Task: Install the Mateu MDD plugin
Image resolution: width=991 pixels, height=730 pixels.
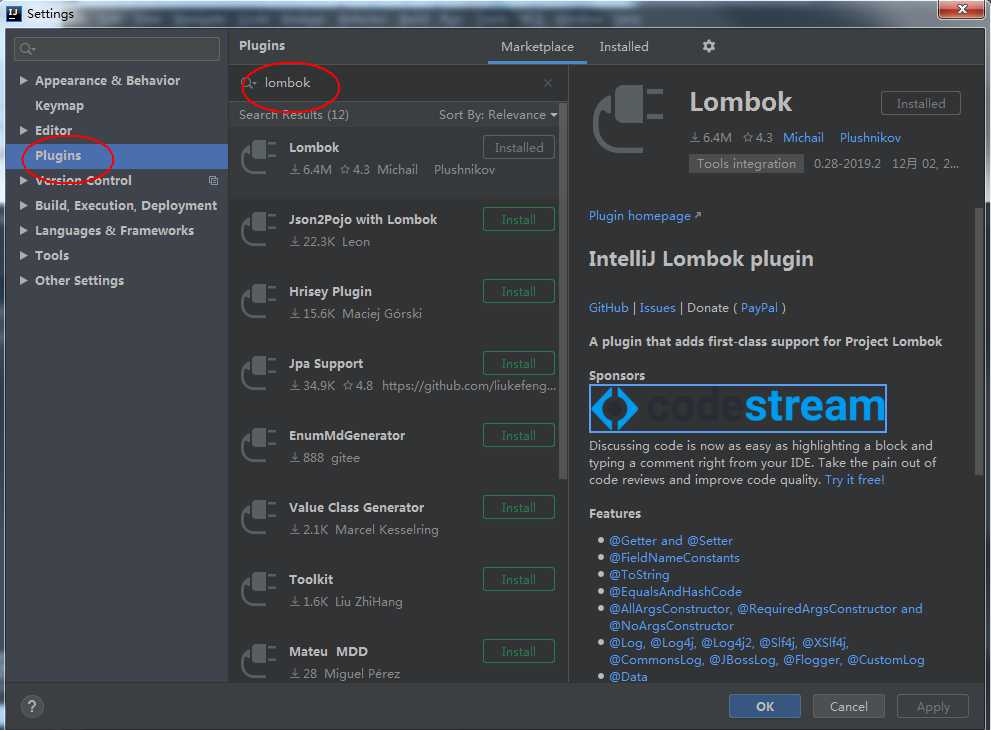Action: (x=519, y=652)
